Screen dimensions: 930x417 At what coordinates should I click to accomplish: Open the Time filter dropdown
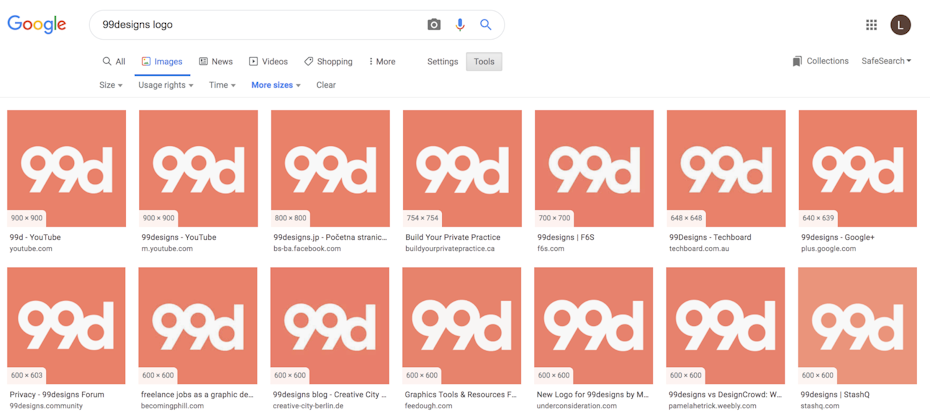[x=222, y=85]
